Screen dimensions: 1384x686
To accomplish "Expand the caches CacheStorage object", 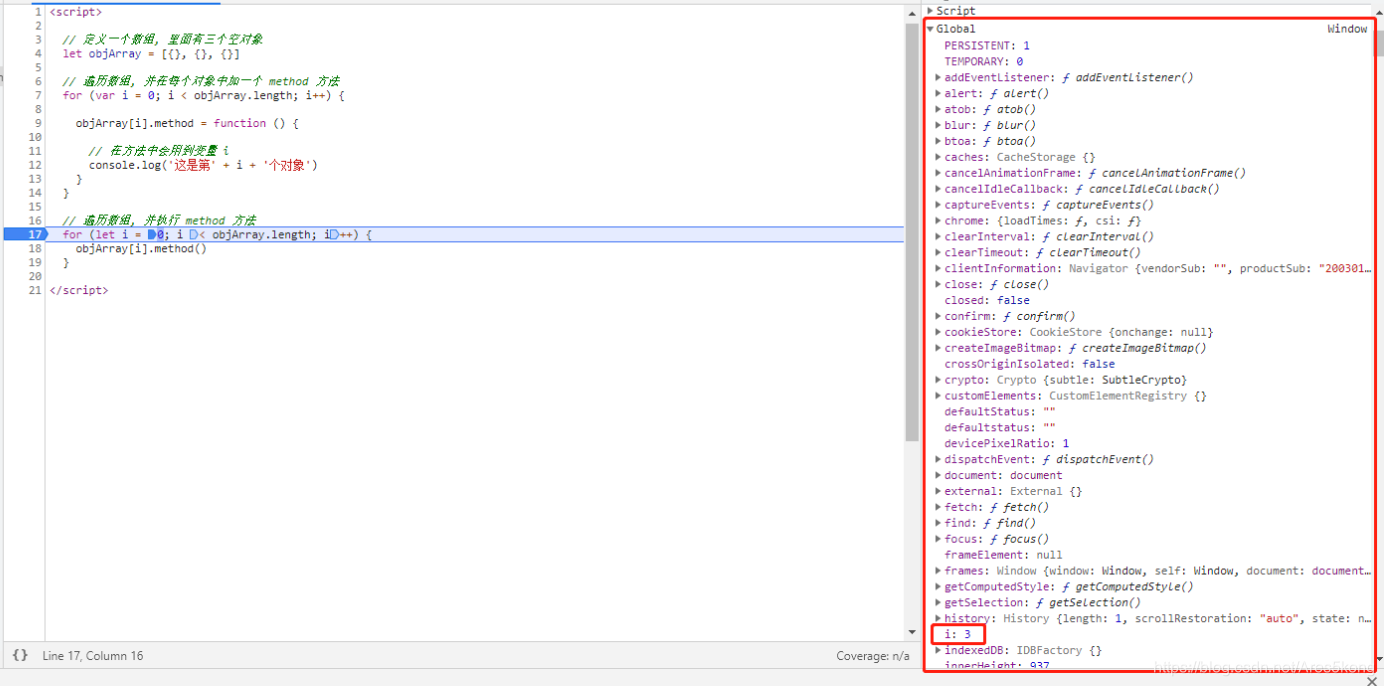I will [x=938, y=157].
